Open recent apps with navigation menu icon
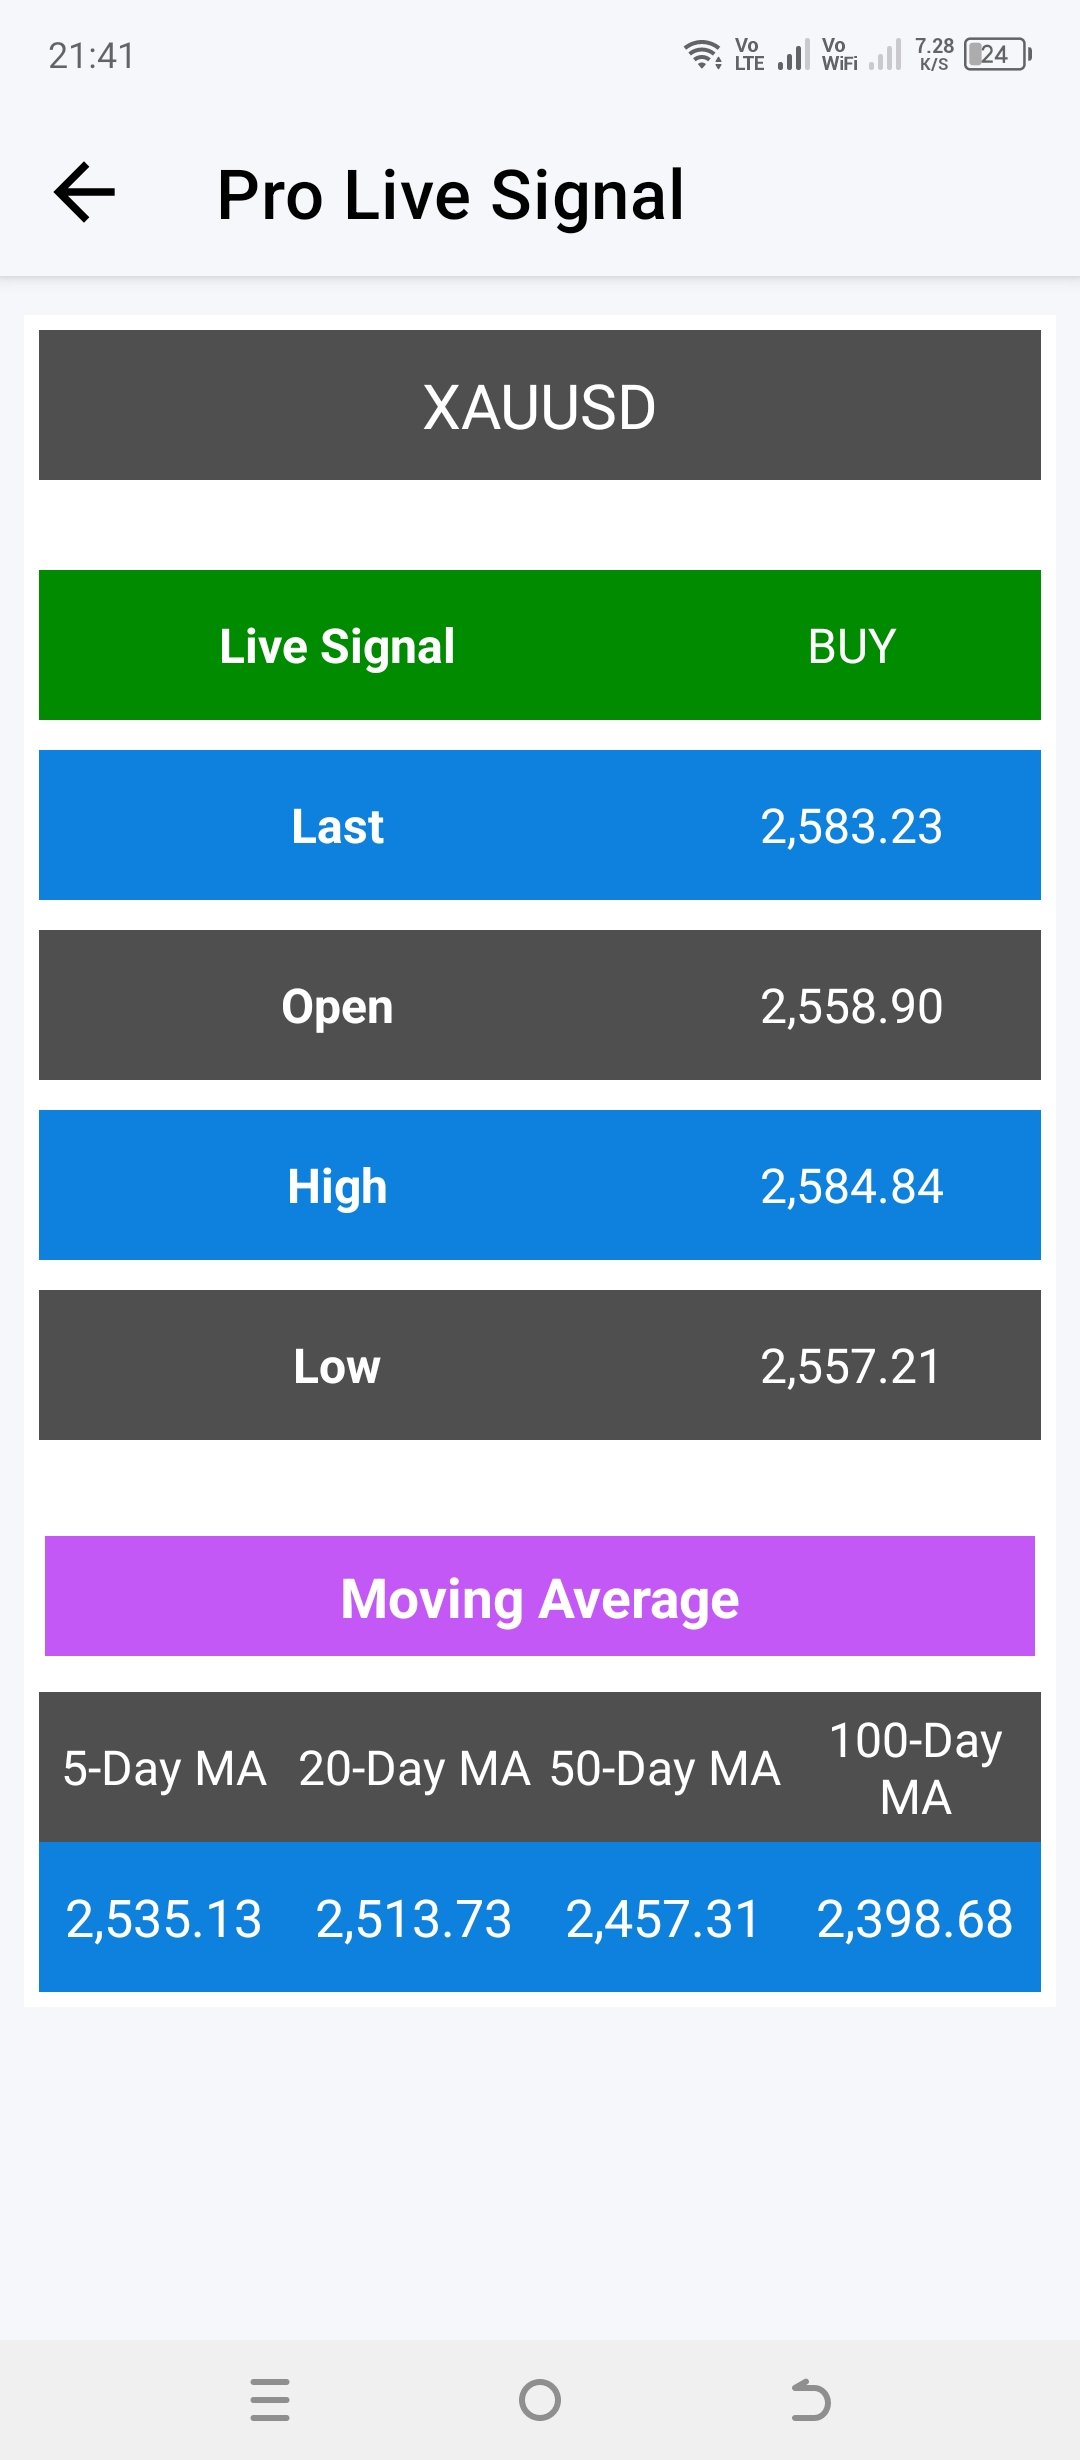1080x2460 pixels. (270, 2399)
